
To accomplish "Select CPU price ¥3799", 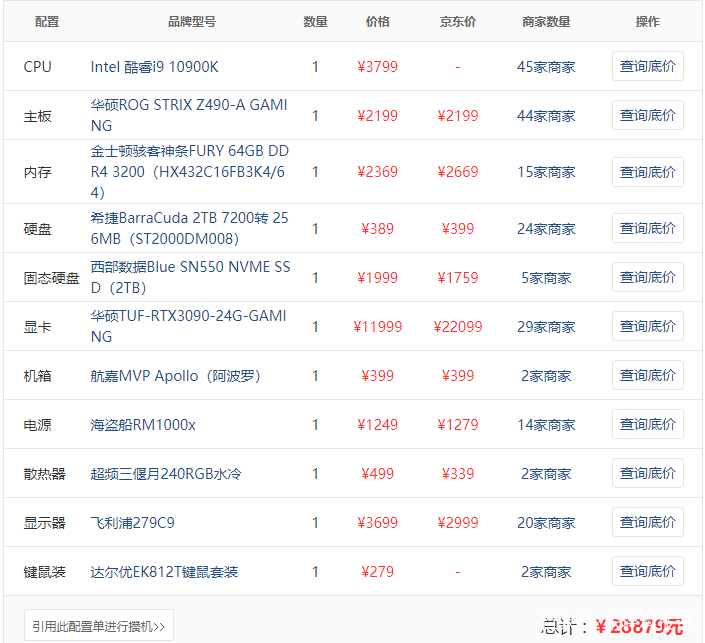I will point(377,67).
